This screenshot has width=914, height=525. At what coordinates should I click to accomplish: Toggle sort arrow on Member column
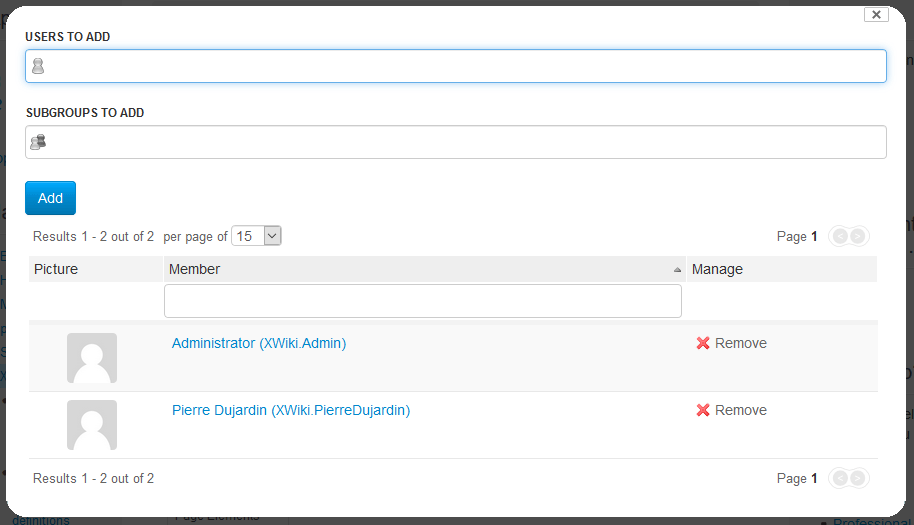pos(677,270)
